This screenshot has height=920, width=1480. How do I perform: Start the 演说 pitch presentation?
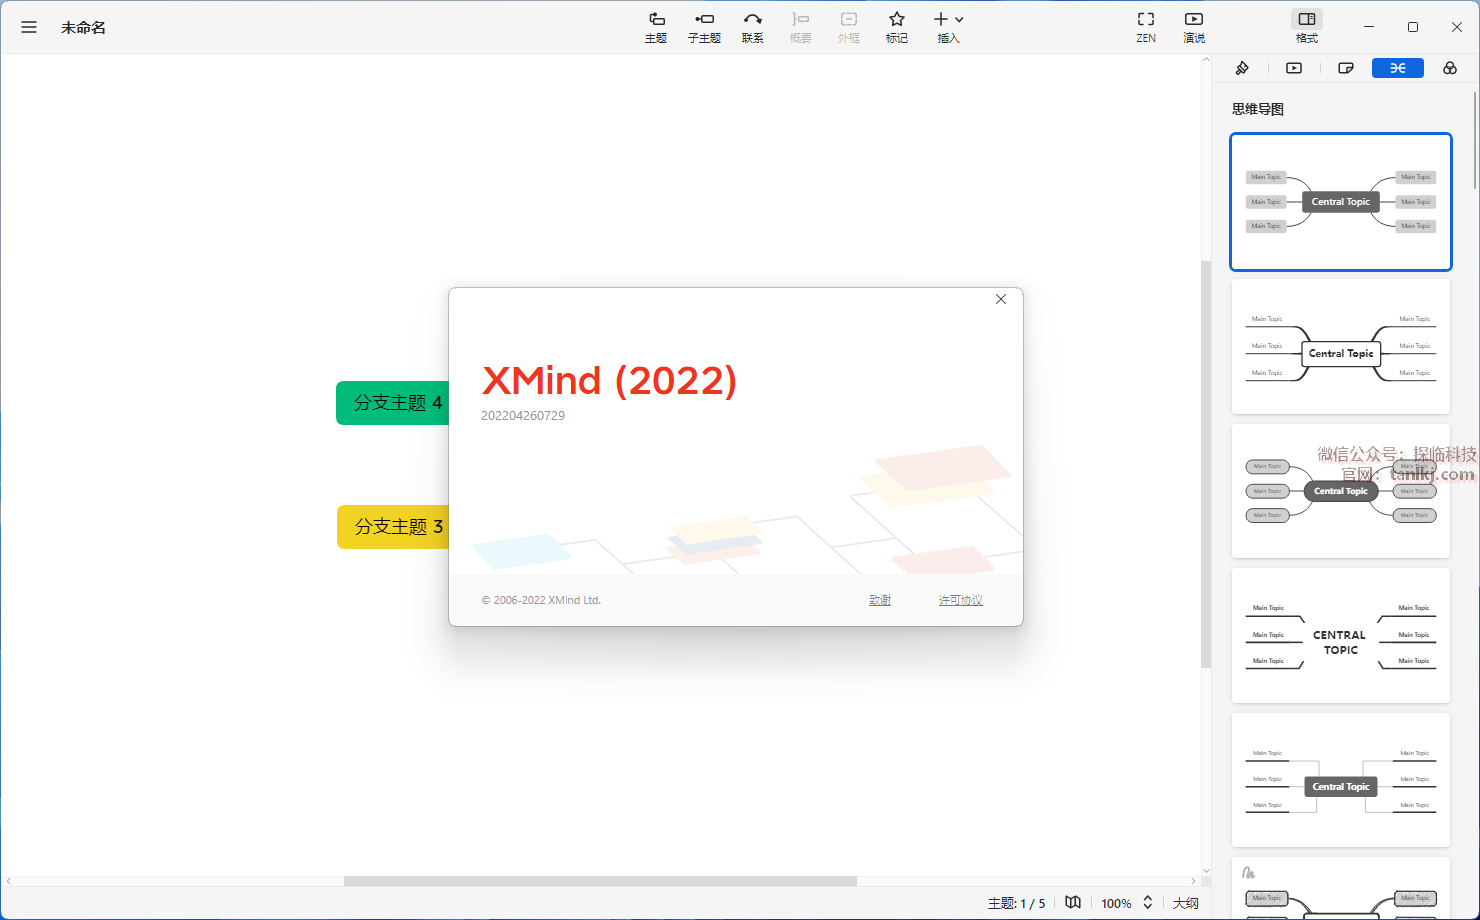click(1194, 27)
